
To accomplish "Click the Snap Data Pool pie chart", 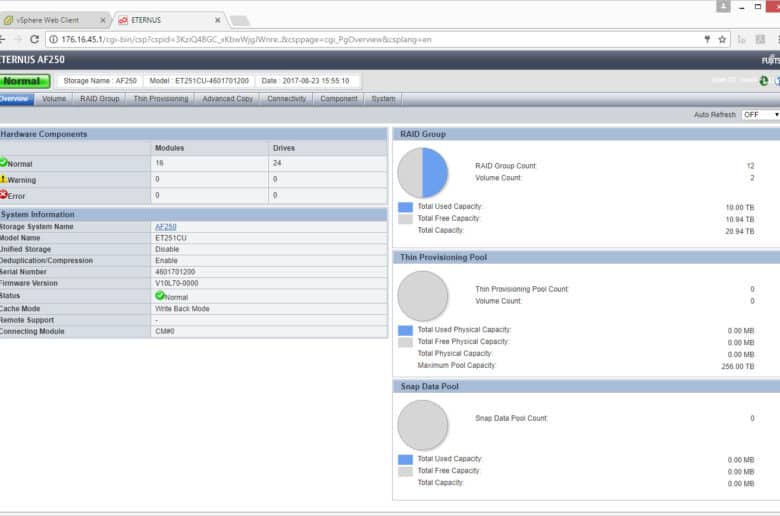I will pyautogui.click(x=423, y=425).
